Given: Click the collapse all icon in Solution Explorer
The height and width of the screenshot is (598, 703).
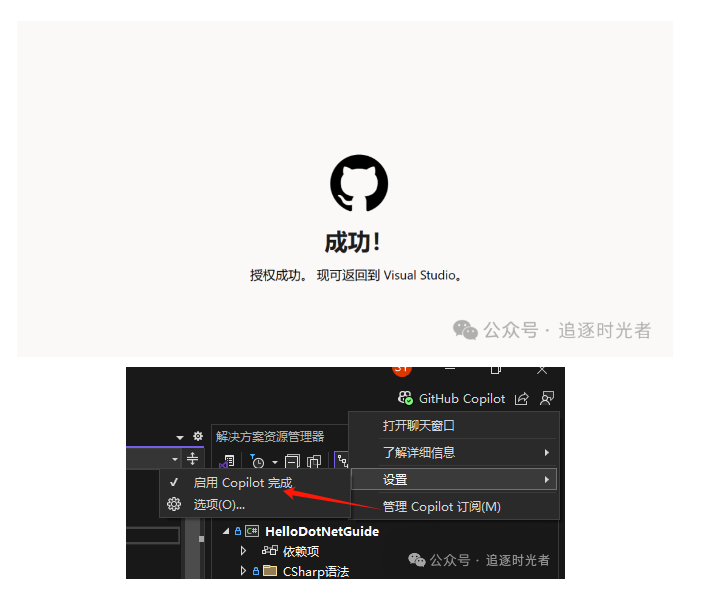Looking at the screenshot, I should 292,461.
